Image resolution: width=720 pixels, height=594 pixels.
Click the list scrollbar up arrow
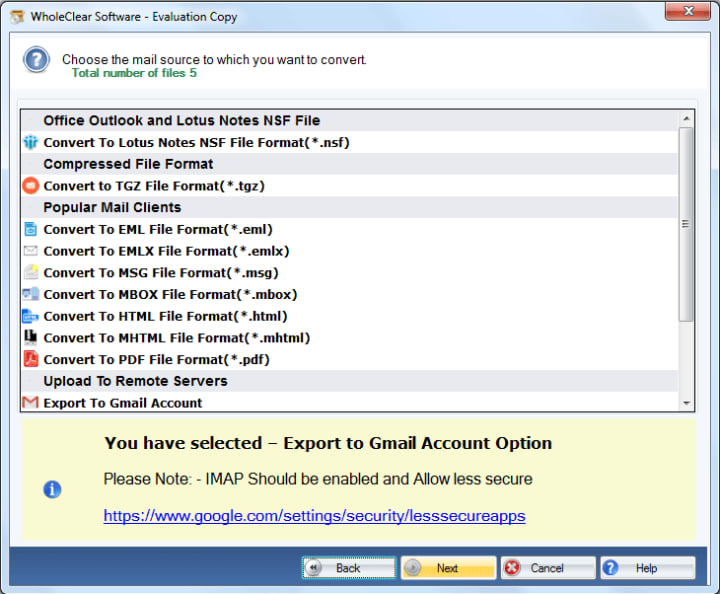[686, 118]
